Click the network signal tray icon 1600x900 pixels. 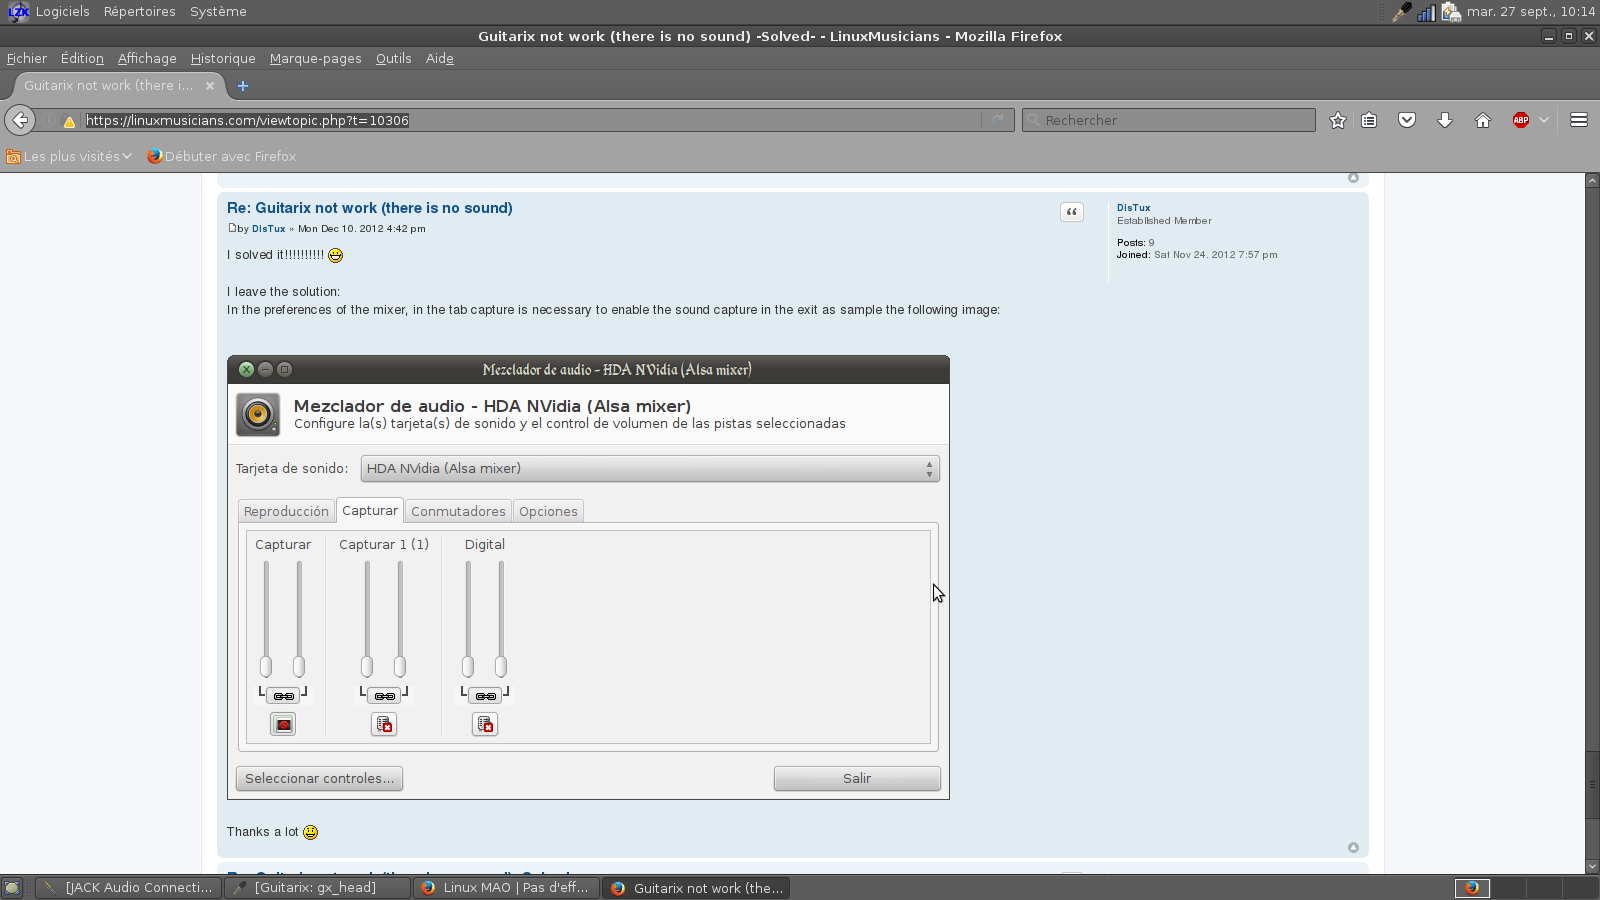pyautogui.click(x=1426, y=12)
